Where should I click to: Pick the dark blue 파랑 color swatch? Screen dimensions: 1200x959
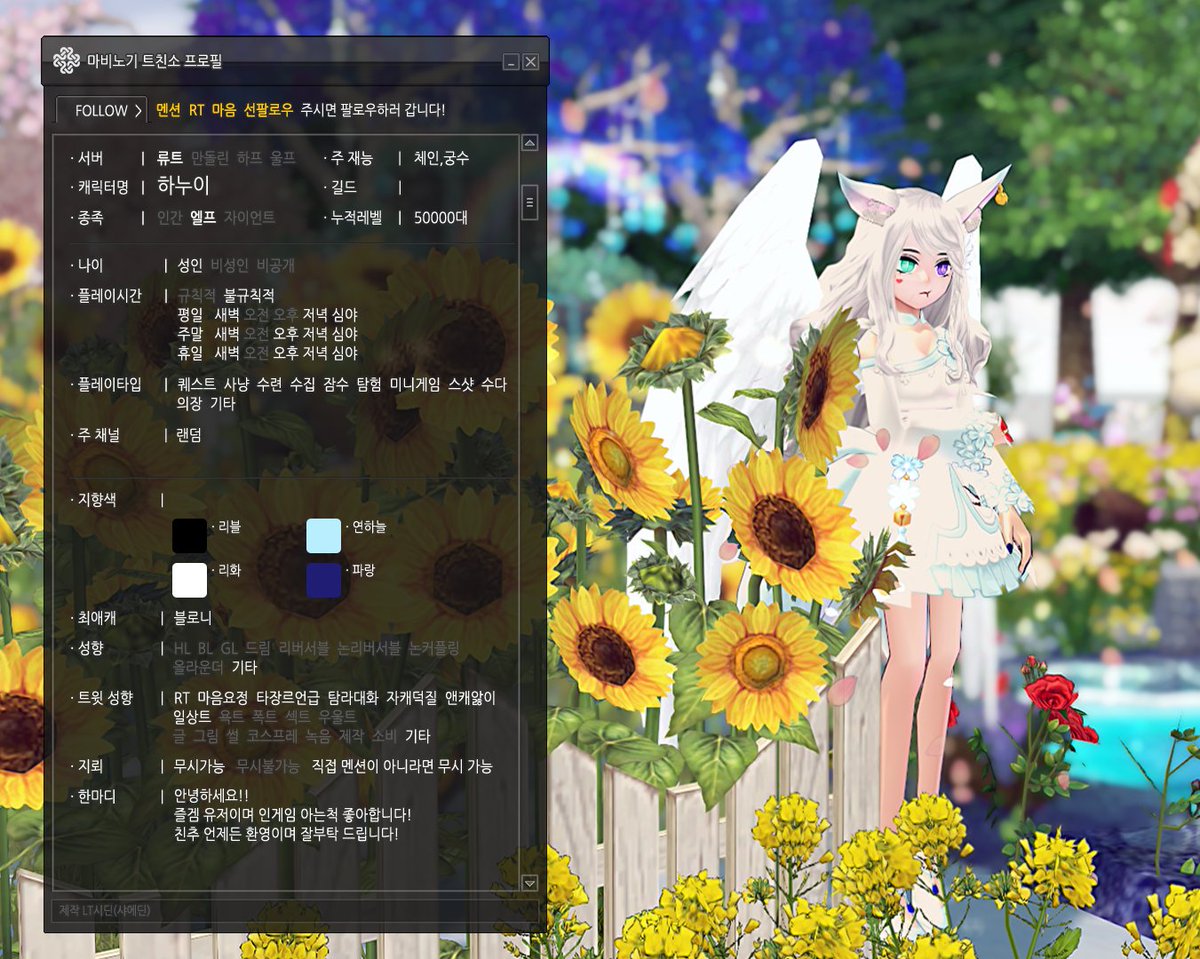pyautogui.click(x=324, y=580)
